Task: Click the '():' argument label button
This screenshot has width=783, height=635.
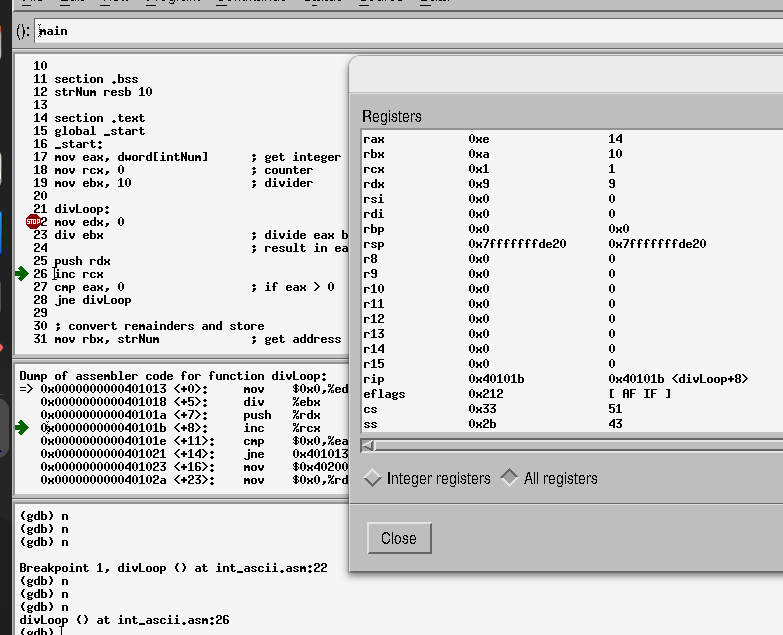Action: pos(23,31)
